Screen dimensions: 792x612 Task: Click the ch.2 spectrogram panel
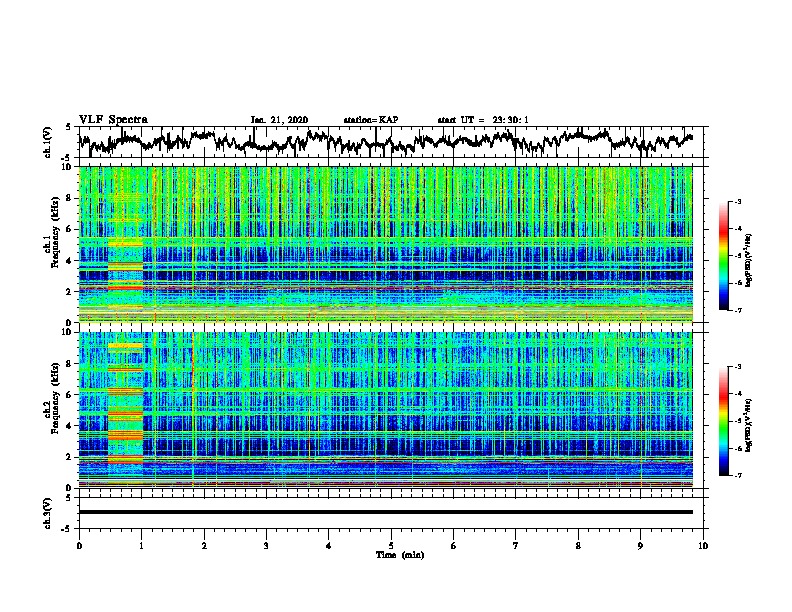click(385, 410)
